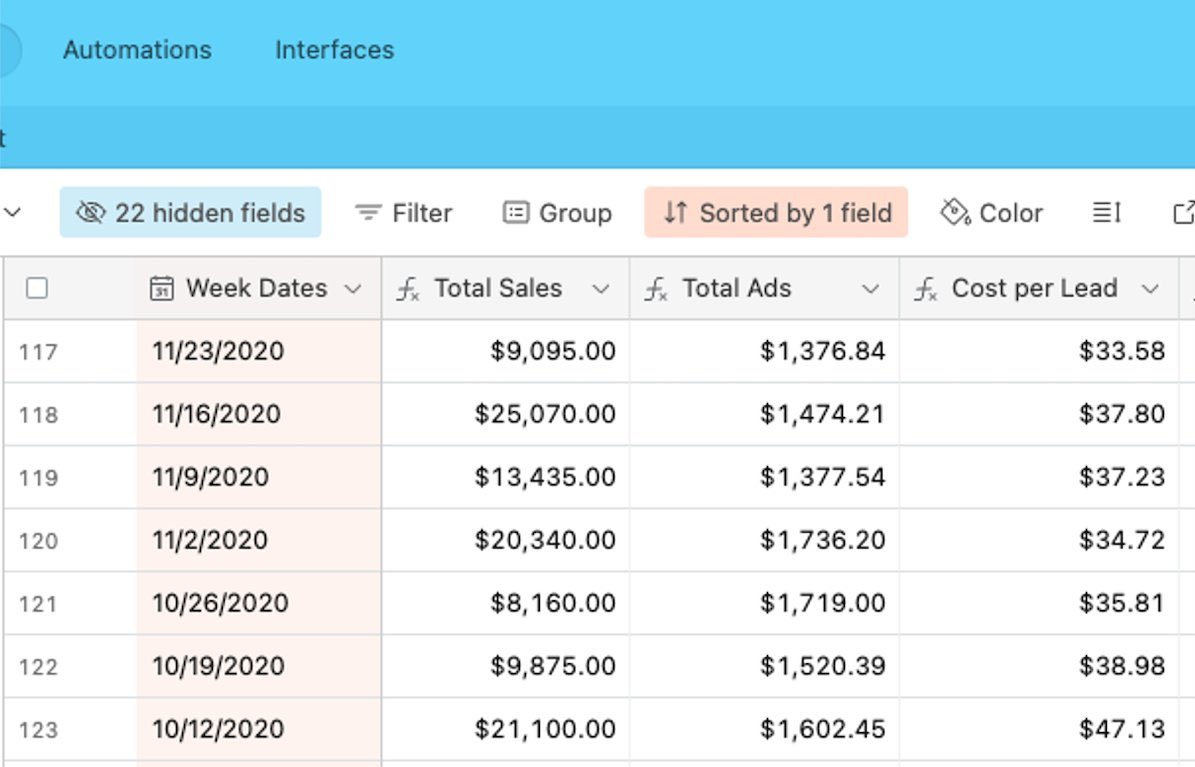Select the $34.72 Cost per Lead cell
The height and width of the screenshot is (767, 1195).
pyautogui.click(x=1039, y=541)
